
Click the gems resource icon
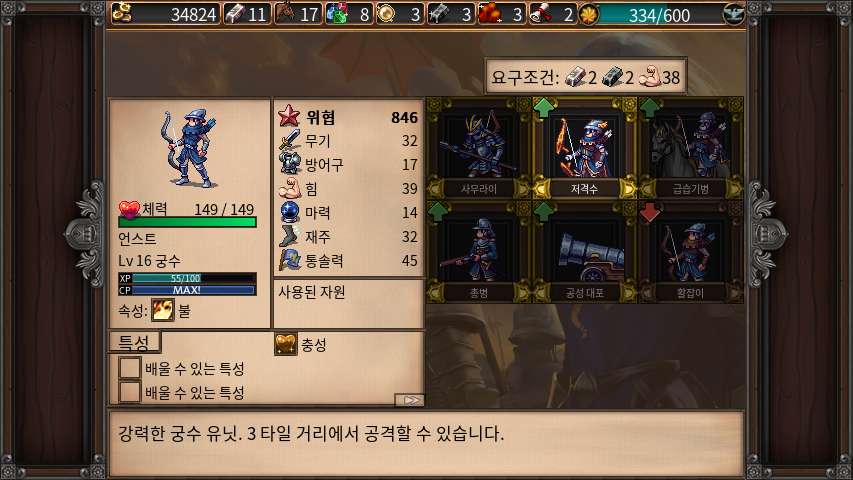pyautogui.click(x=336, y=13)
